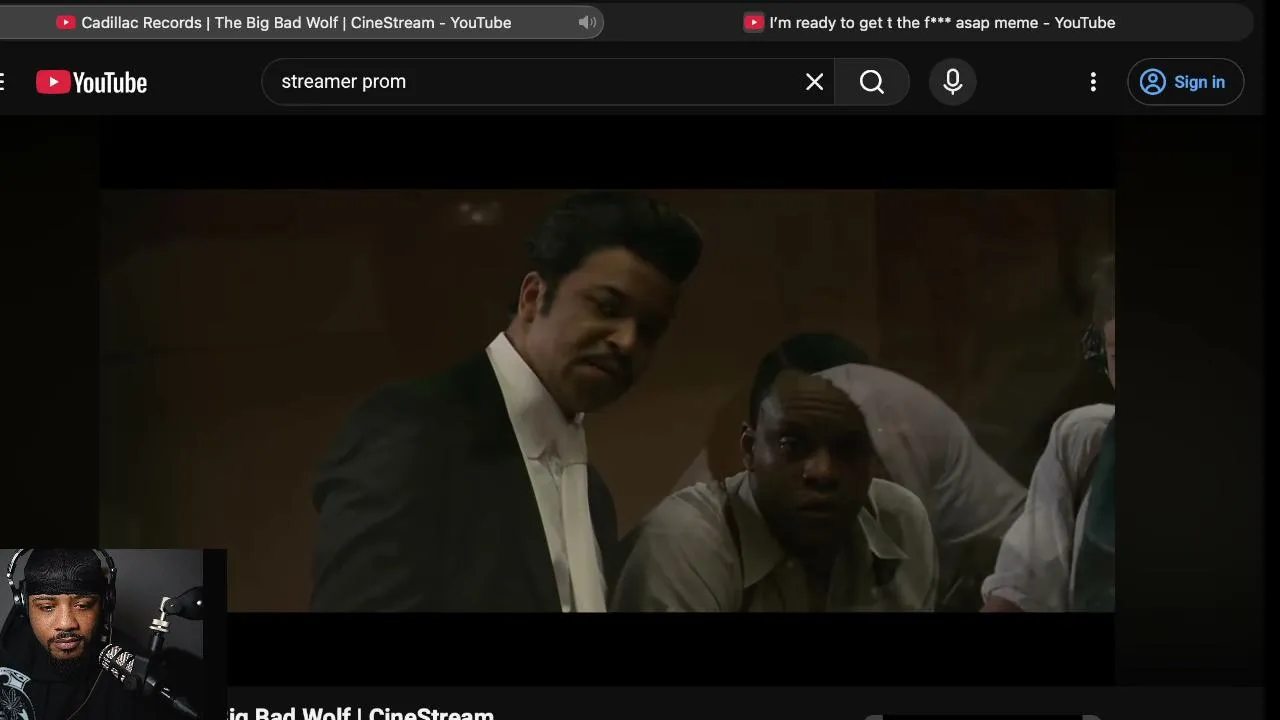Open the three-dot settings menu
Screen dimensions: 1280x720
1093,82
